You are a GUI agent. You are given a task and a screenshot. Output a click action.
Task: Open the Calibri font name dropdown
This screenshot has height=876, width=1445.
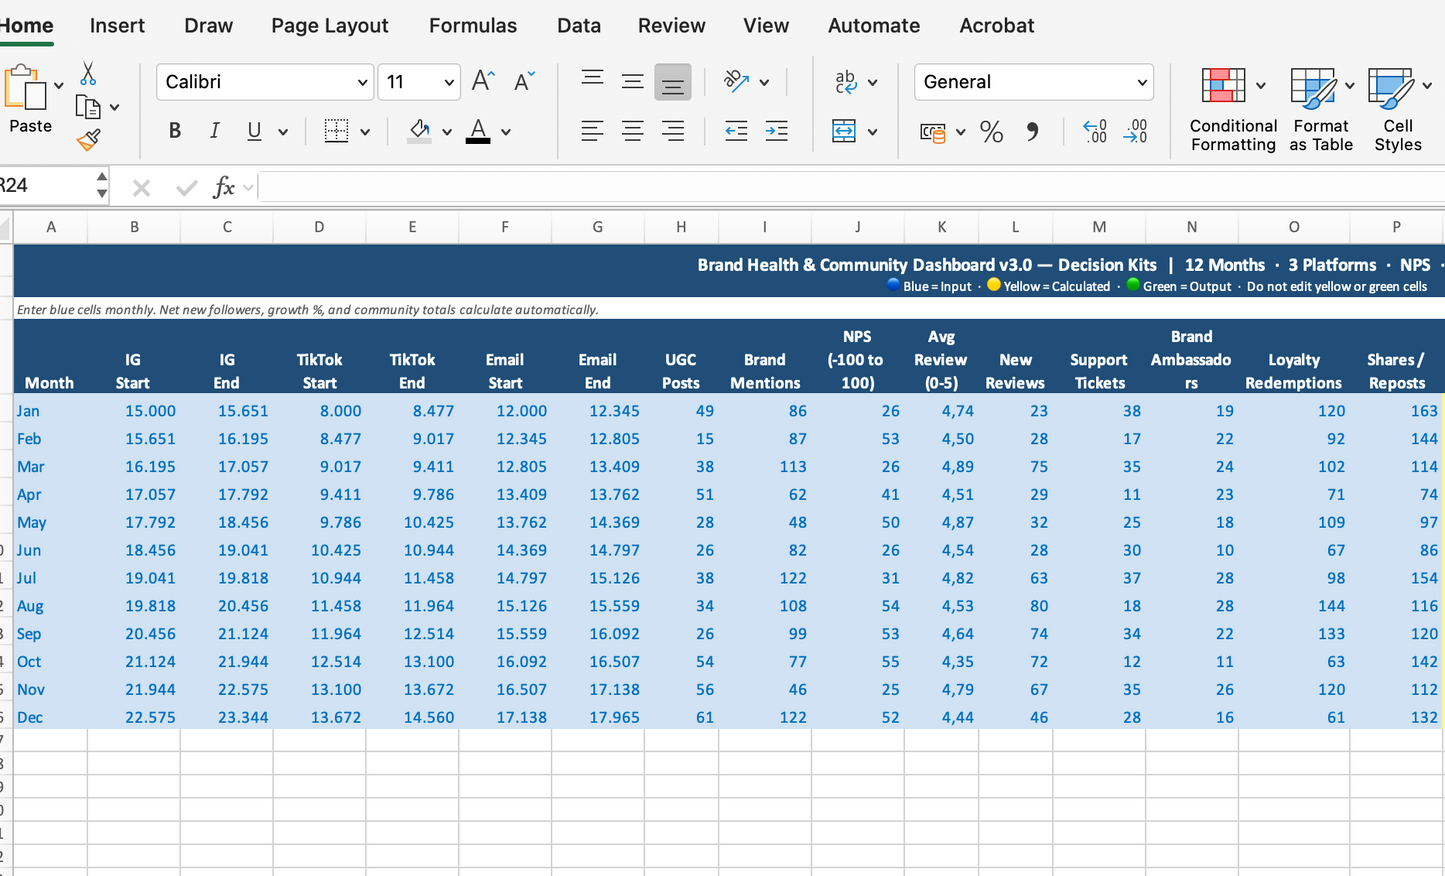[362, 83]
